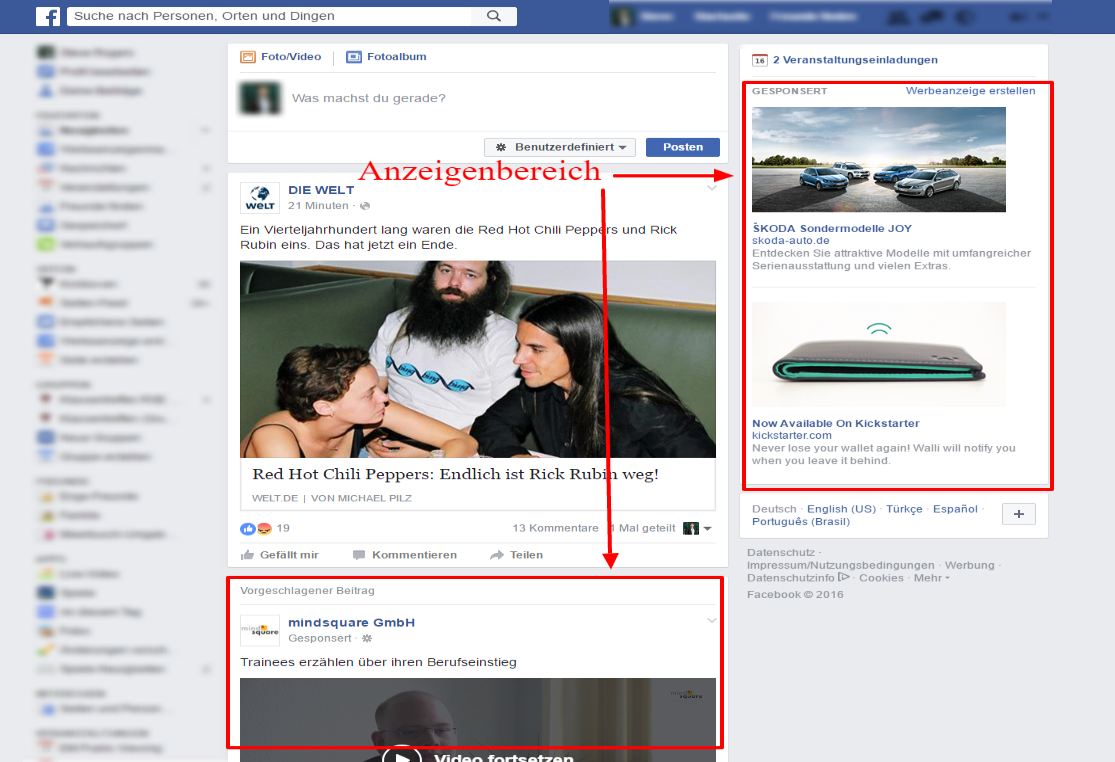Open the ŠKODA cars ad image

879,159
